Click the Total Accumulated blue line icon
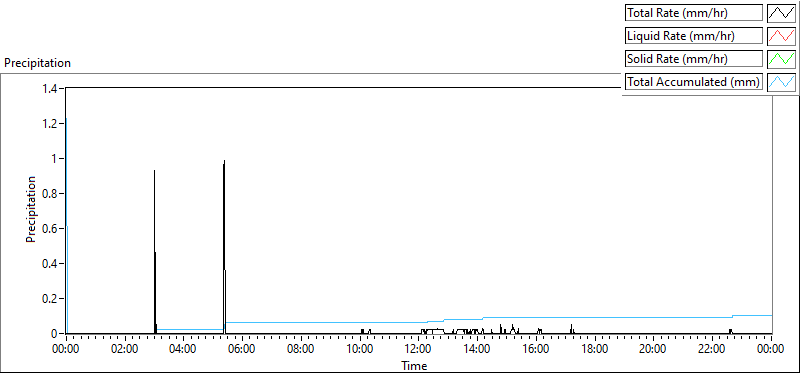This screenshot has width=800, height=373. pos(781,82)
